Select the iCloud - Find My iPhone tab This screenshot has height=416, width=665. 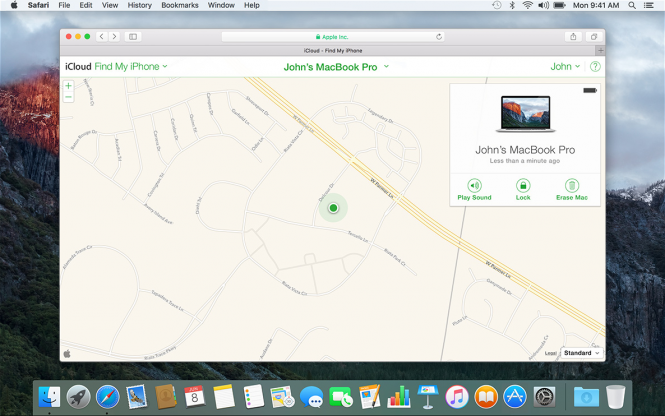click(332, 50)
